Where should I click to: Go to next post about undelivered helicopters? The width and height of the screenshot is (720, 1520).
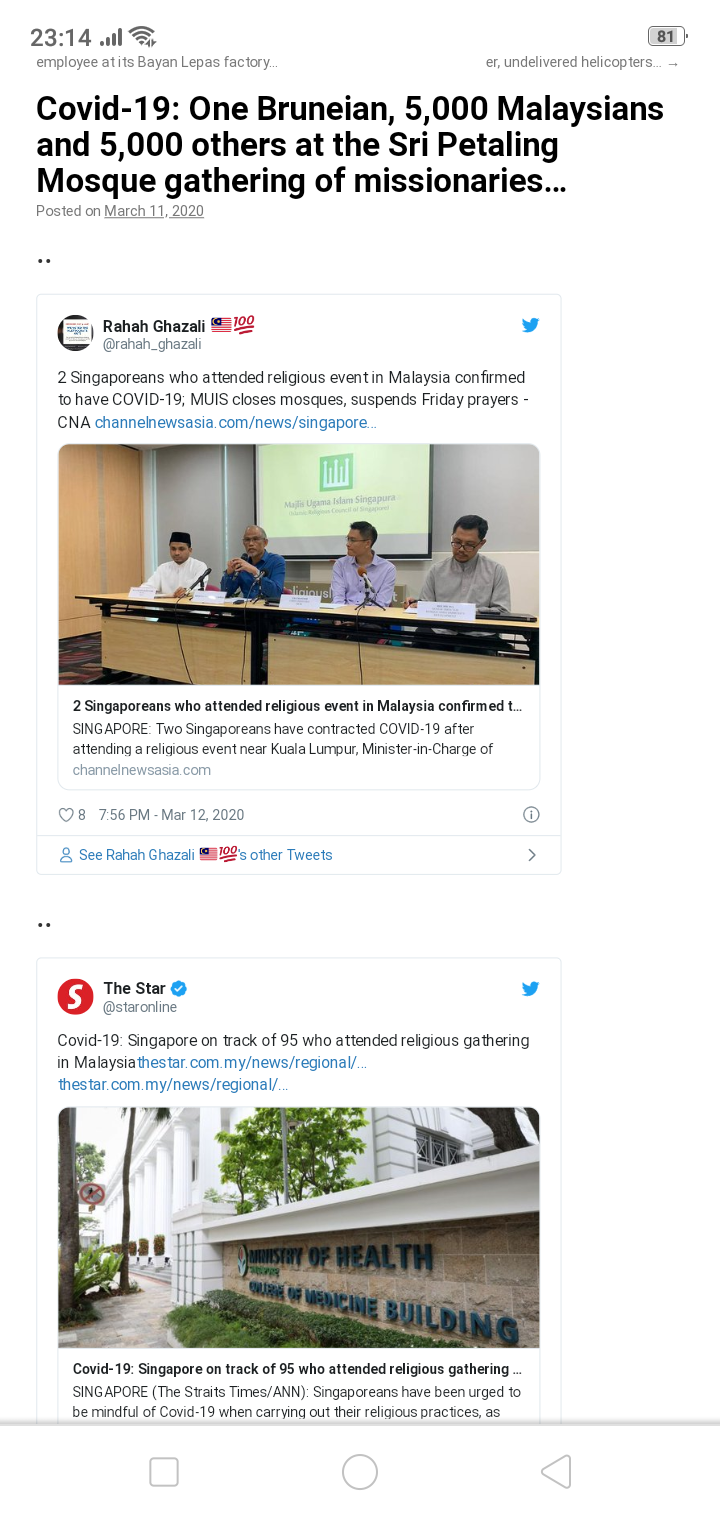582,62
